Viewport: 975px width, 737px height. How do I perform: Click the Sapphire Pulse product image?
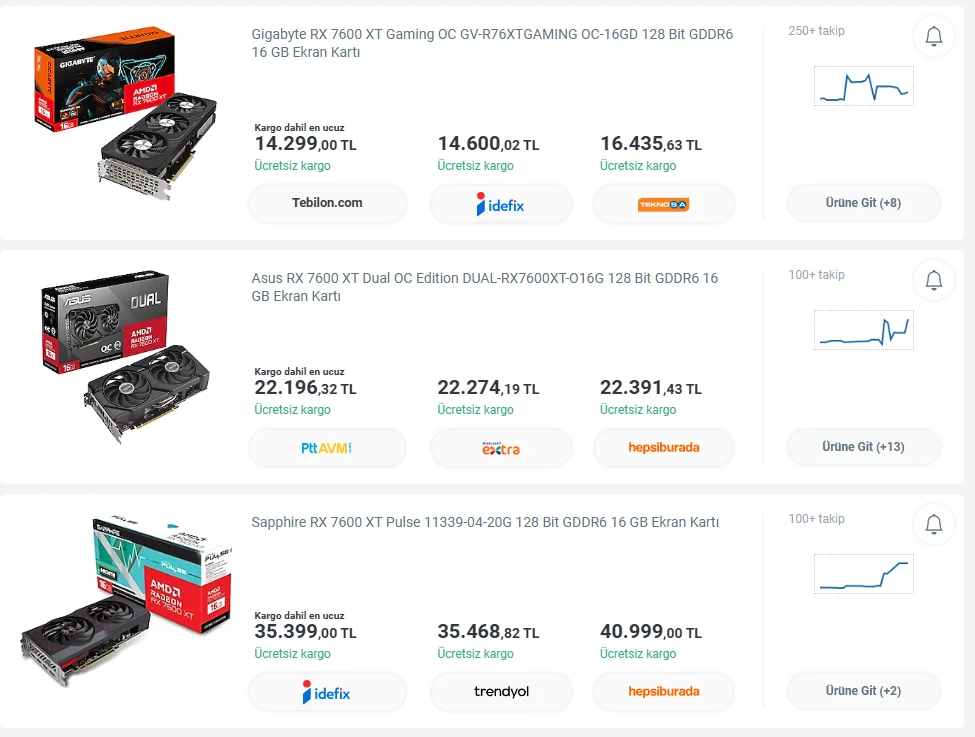(x=125, y=600)
